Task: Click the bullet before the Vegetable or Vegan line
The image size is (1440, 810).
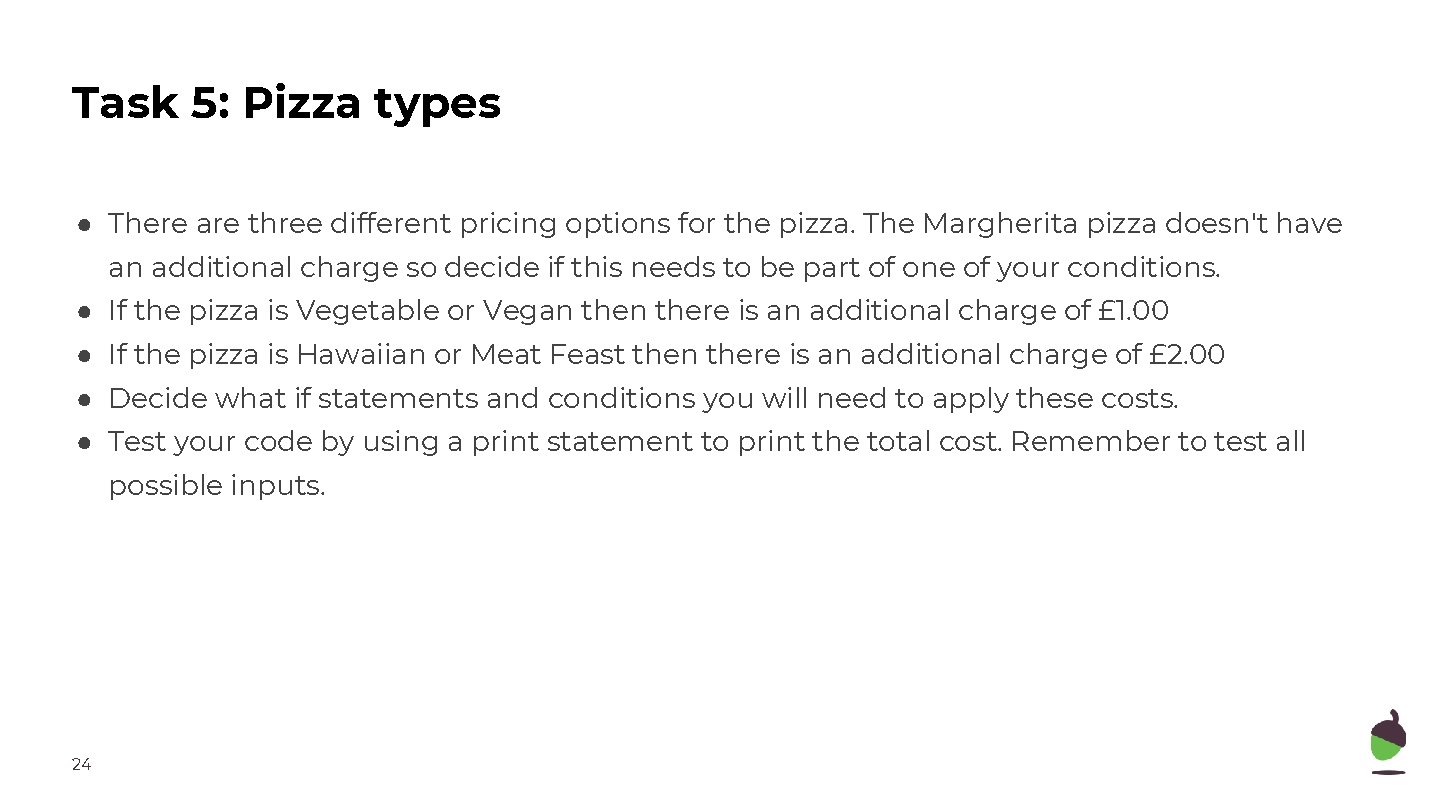Action: click(86, 312)
